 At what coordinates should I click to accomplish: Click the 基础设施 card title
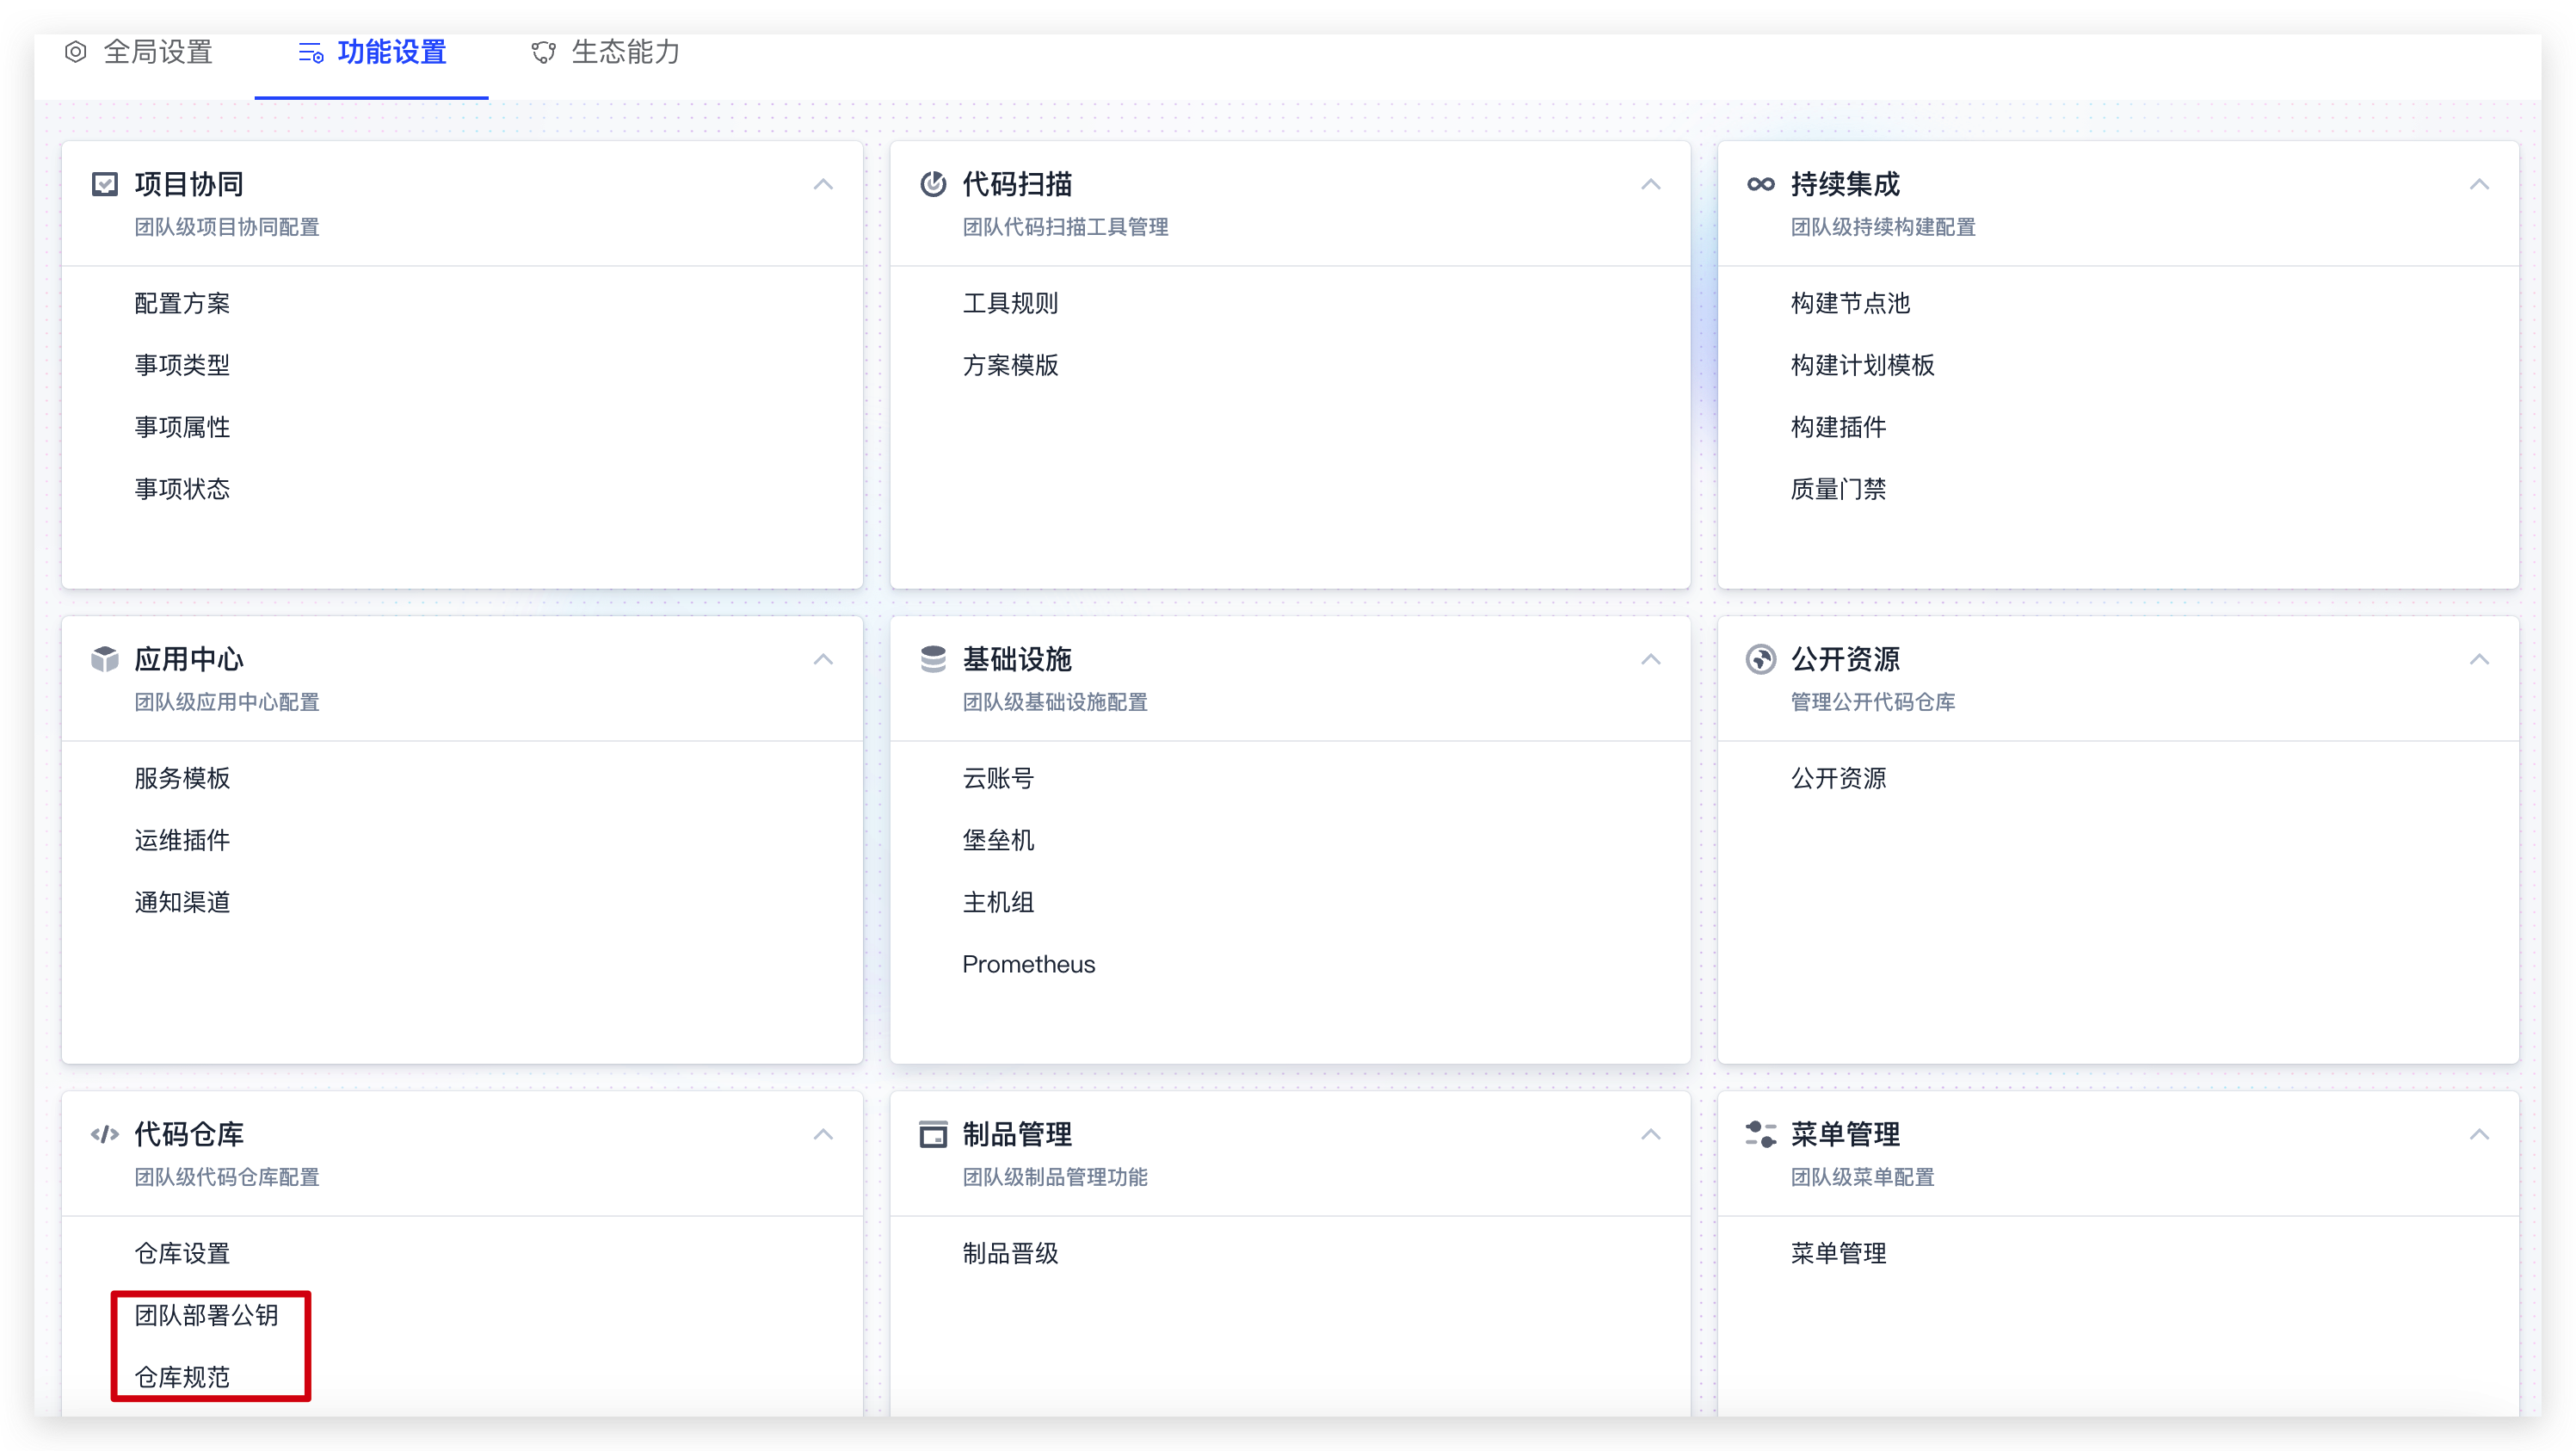pos(1017,659)
